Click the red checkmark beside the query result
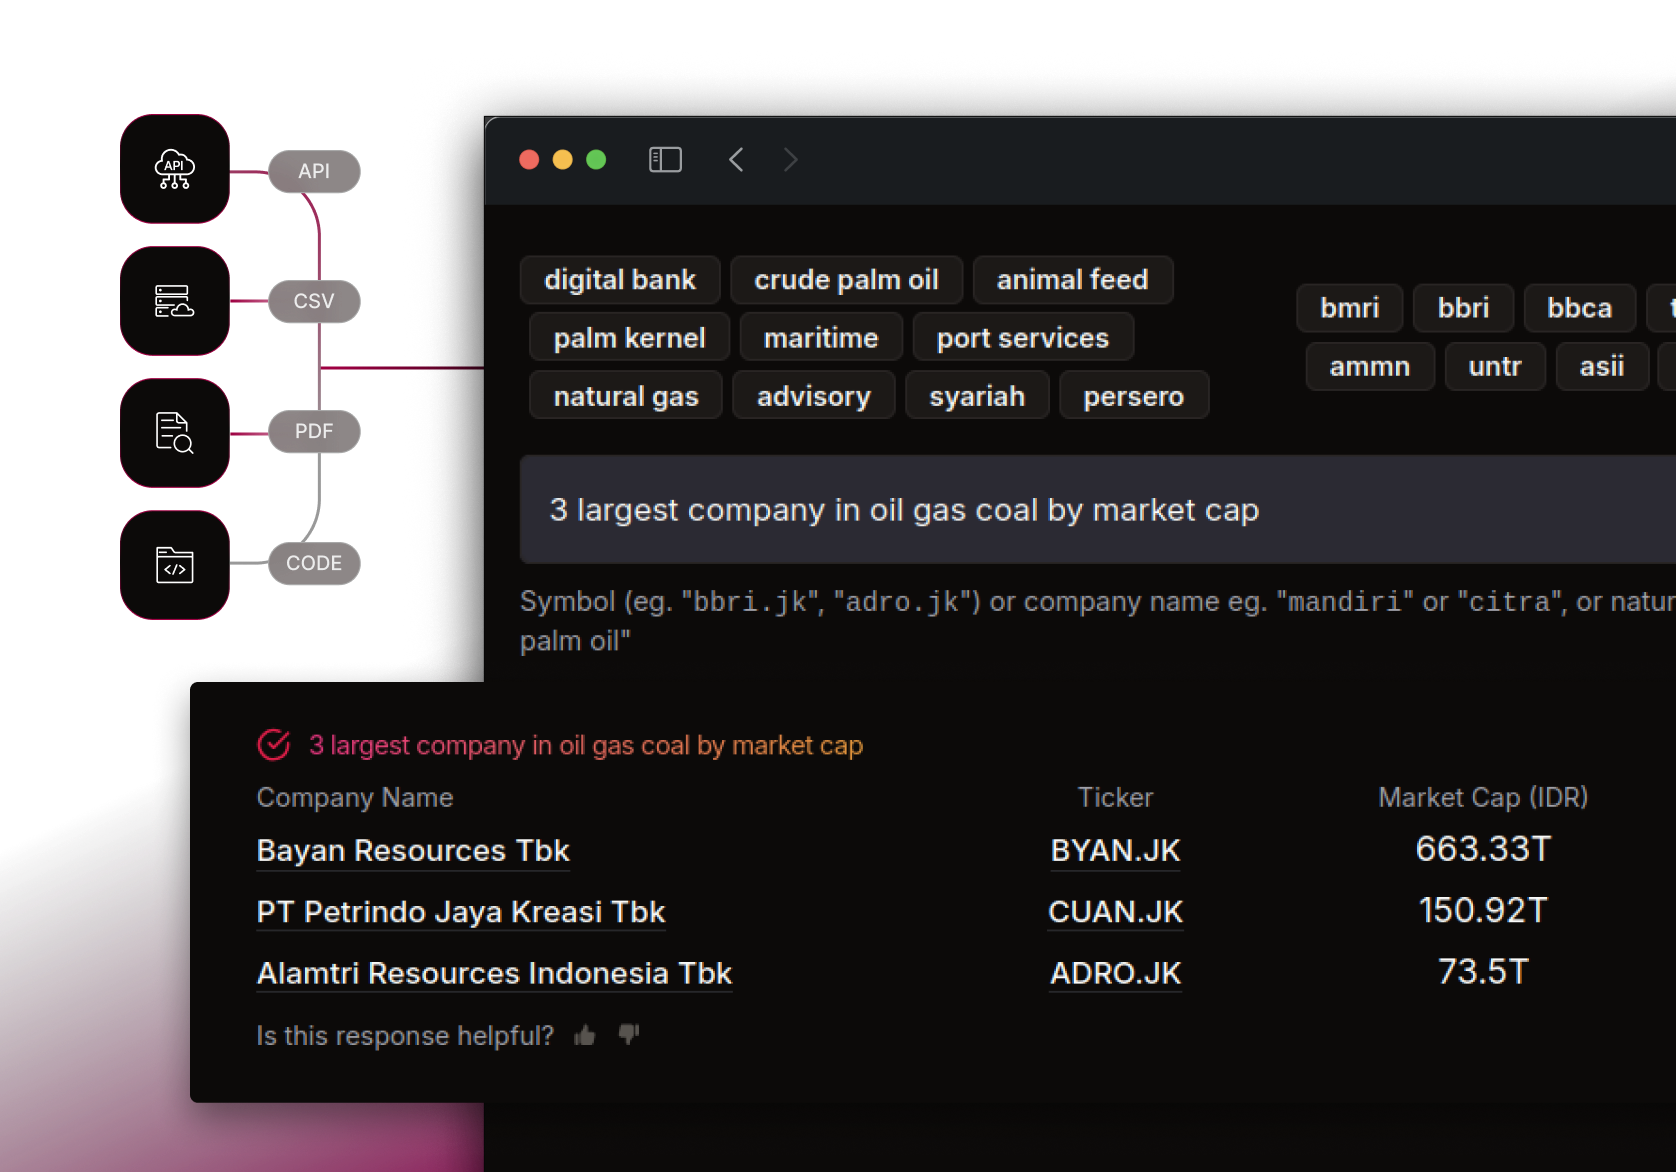This screenshot has width=1676, height=1172. tap(273, 744)
